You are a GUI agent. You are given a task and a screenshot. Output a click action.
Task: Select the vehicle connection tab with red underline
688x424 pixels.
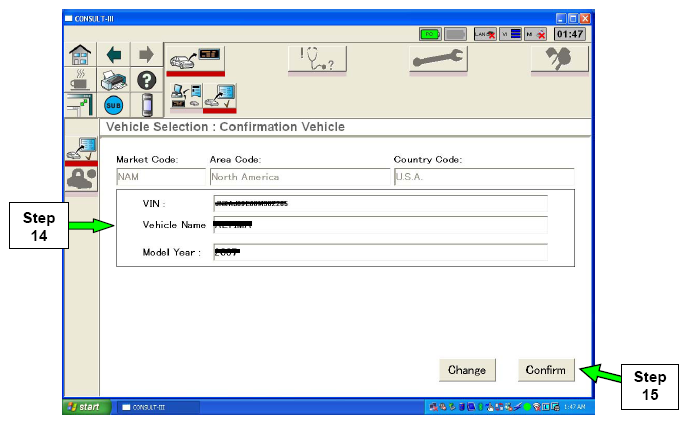tap(194, 58)
